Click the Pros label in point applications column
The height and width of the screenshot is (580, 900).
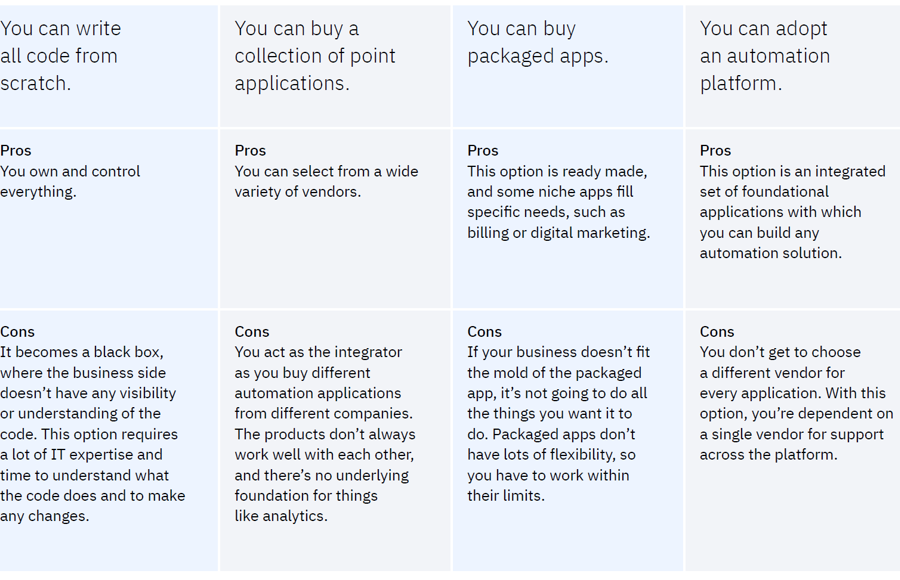coord(250,150)
